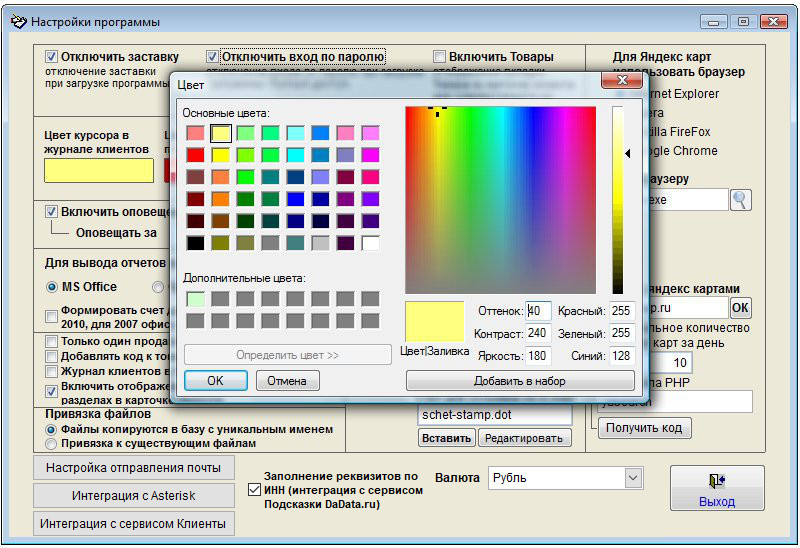This screenshot has height=548, width=800.
Task: Enable the Включить Товары checkbox
Action: pyautogui.click(x=440, y=57)
